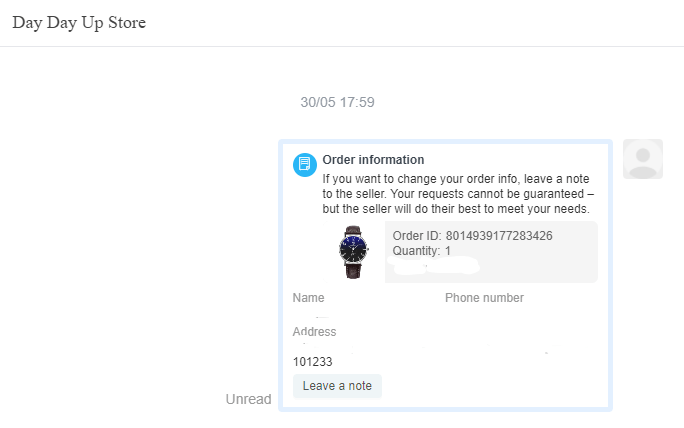This screenshot has height=428, width=684.
Task: Click the 30/05 17:59 timestamp
Action: [337, 102]
